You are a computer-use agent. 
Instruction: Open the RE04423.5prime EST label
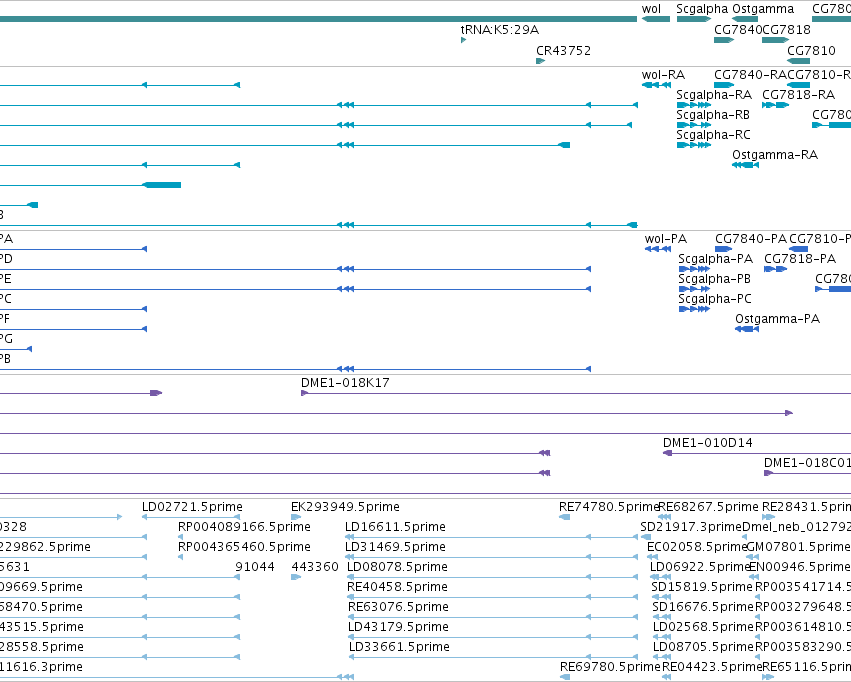[x=713, y=667]
